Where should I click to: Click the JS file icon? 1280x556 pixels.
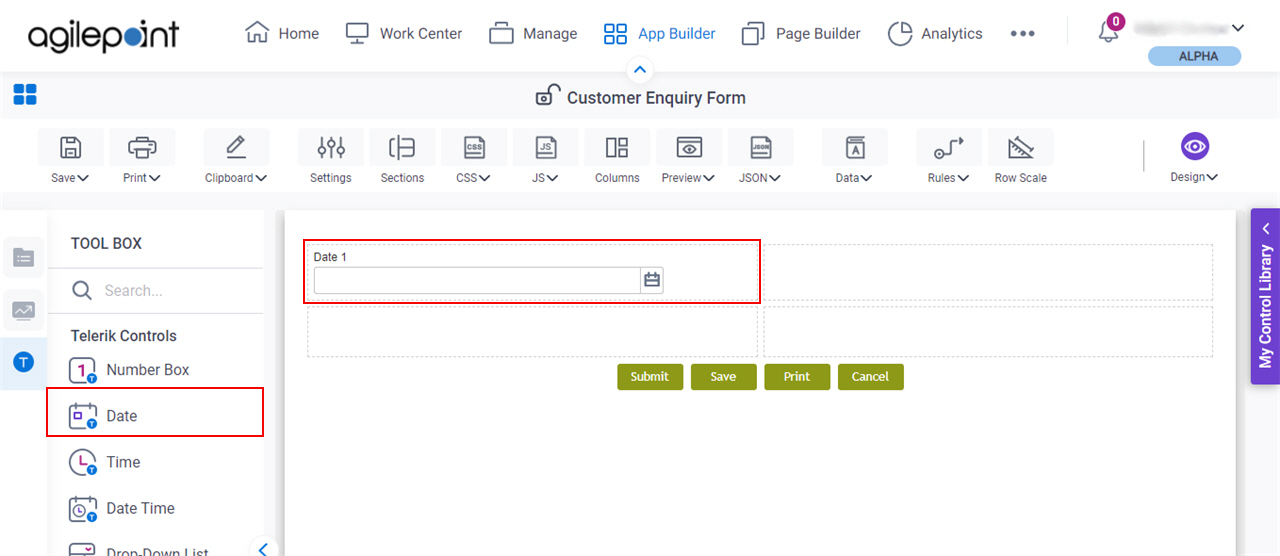[x=546, y=148]
